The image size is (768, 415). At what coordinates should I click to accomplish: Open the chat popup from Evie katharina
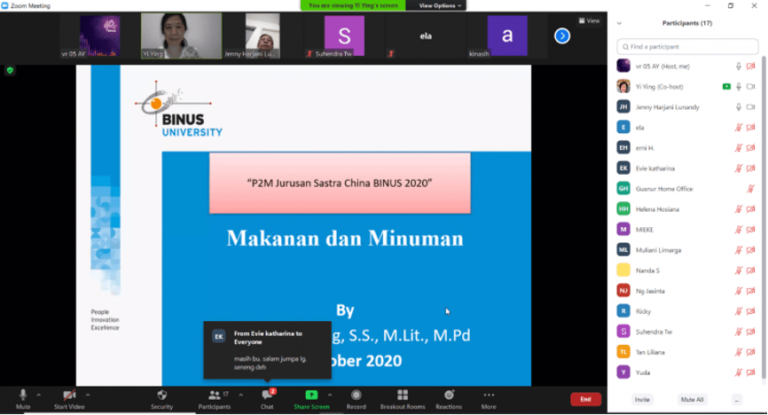click(267, 350)
